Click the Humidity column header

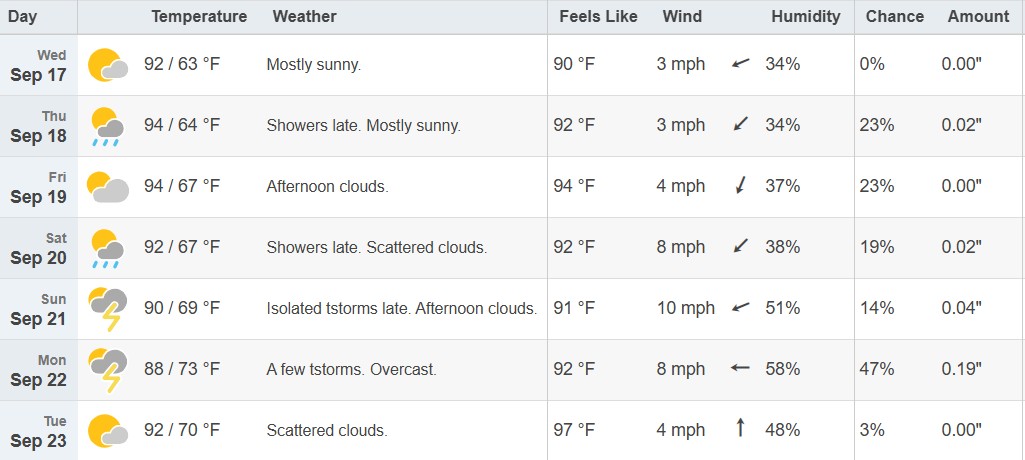(x=805, y=16)
